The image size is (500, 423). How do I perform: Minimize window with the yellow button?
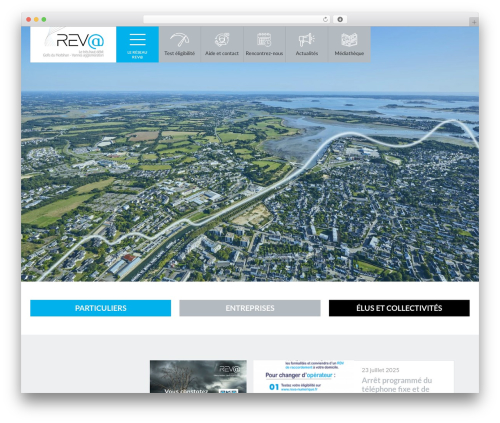point(36,20)
